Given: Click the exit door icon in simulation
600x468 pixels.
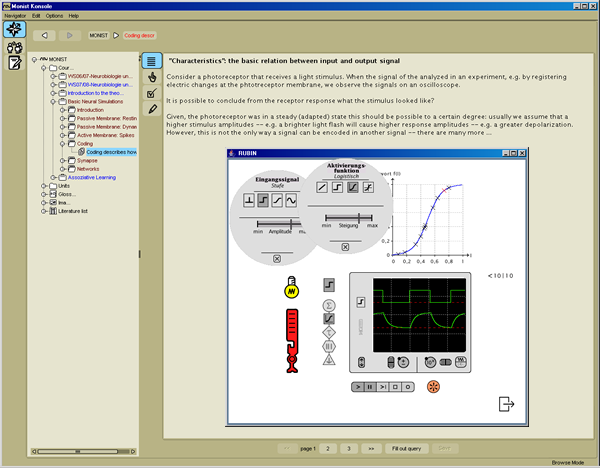Looking at the screenshot, I should (x=507, y=404).
